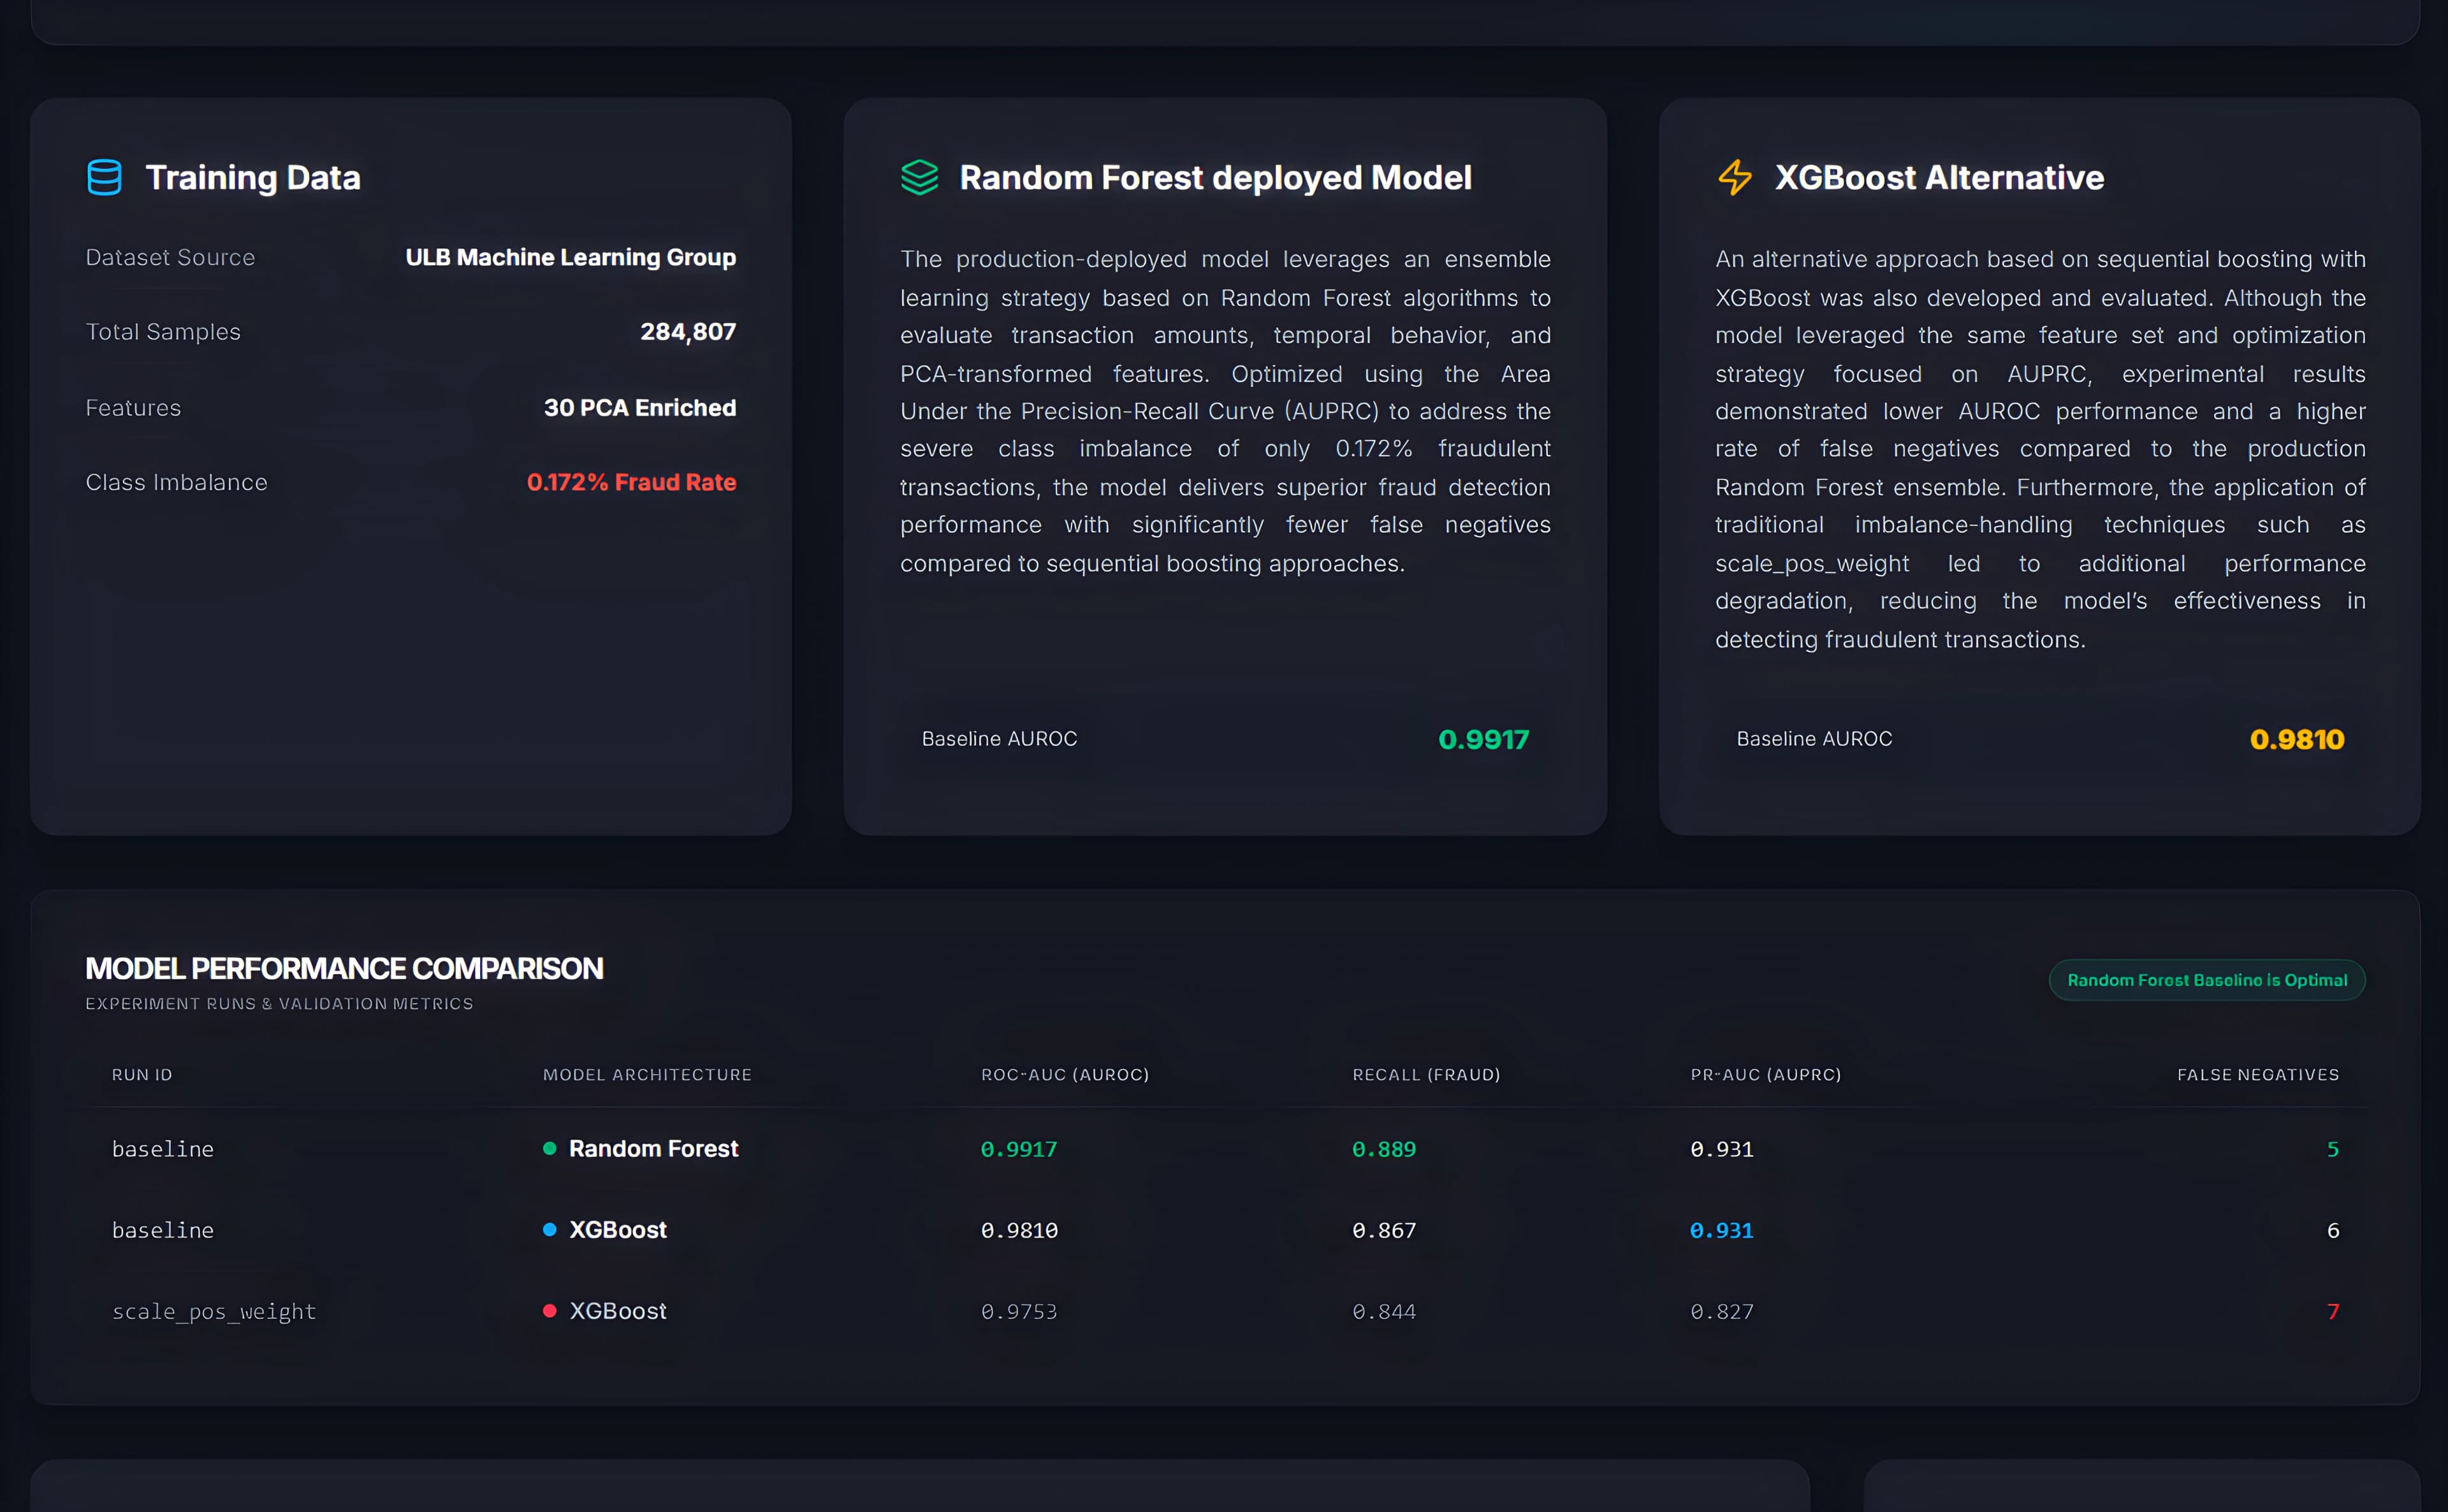The height and width of the screenshot is (1512, 2448).
Task: Click the 'EXPERIMENT RUNS & VALIDATION METRICS' subtitle
Action: (279, 1003)
